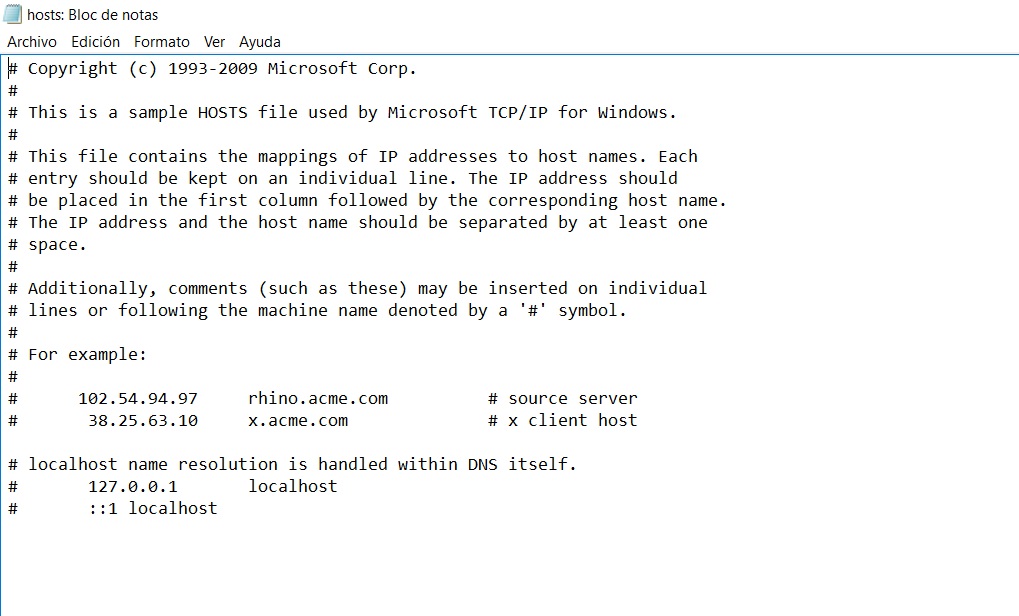Click the empty area below last line
Screen dimensions: 1019x616
510,565
